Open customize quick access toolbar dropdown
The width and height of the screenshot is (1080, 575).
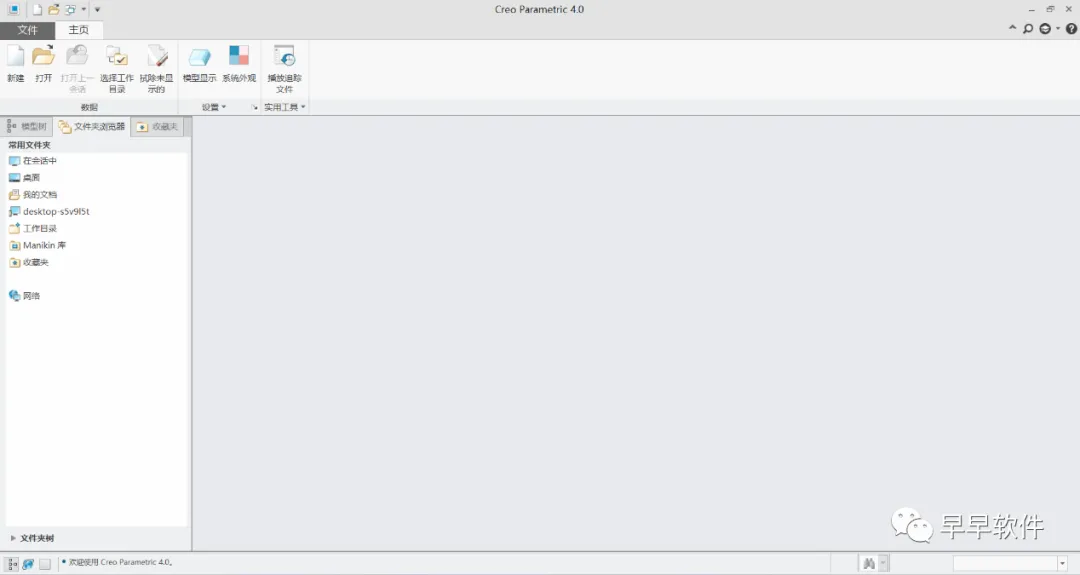point(97,10)
